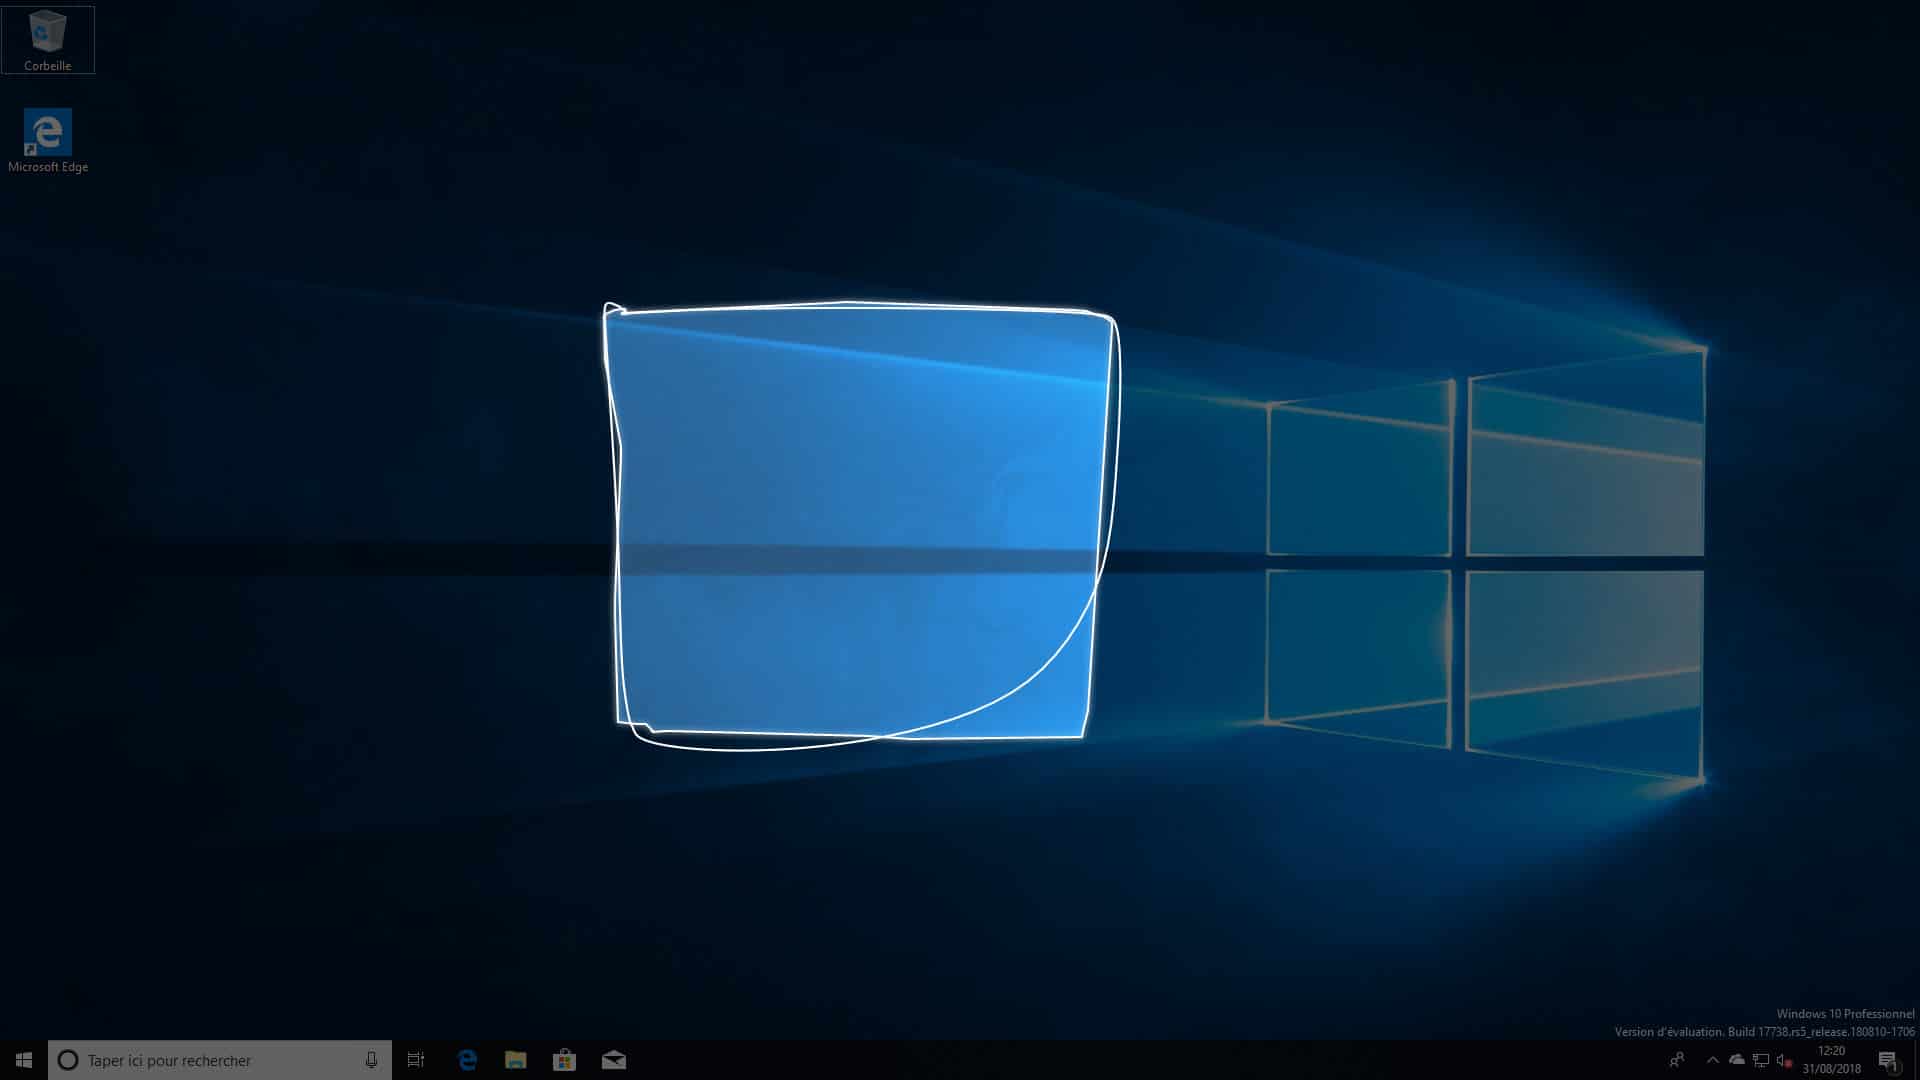Open the Action Center notifications icon
1920x1080 pixels.
(x=1888, y=1060)
